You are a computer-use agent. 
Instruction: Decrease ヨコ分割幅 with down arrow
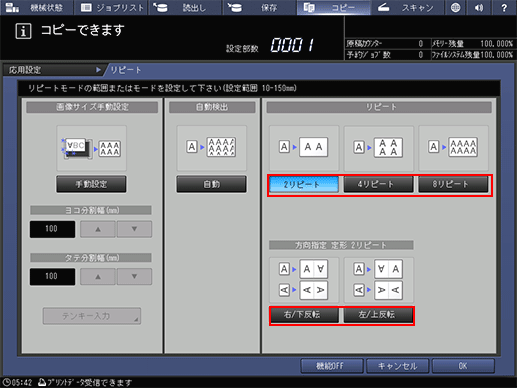click(134, 229)
